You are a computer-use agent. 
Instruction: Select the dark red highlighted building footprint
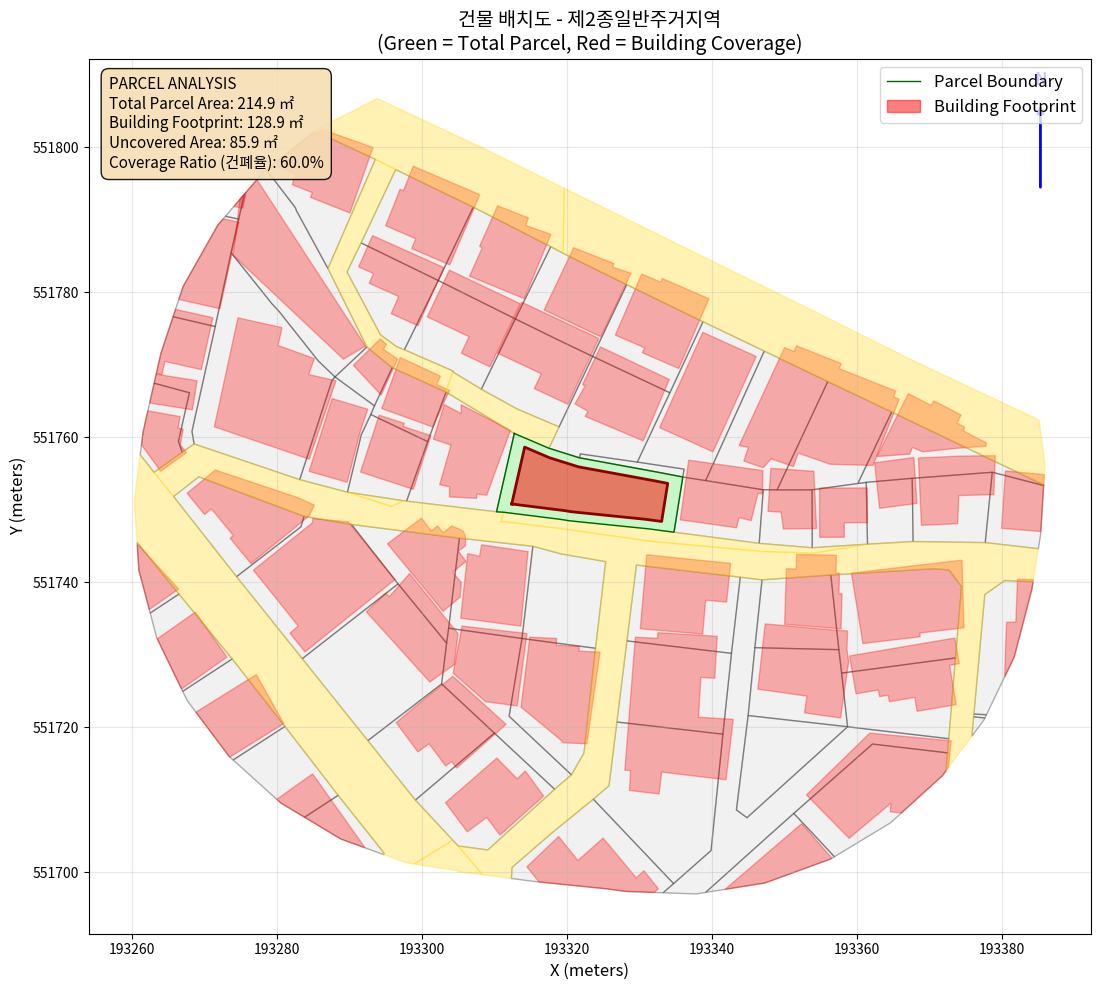590,488
